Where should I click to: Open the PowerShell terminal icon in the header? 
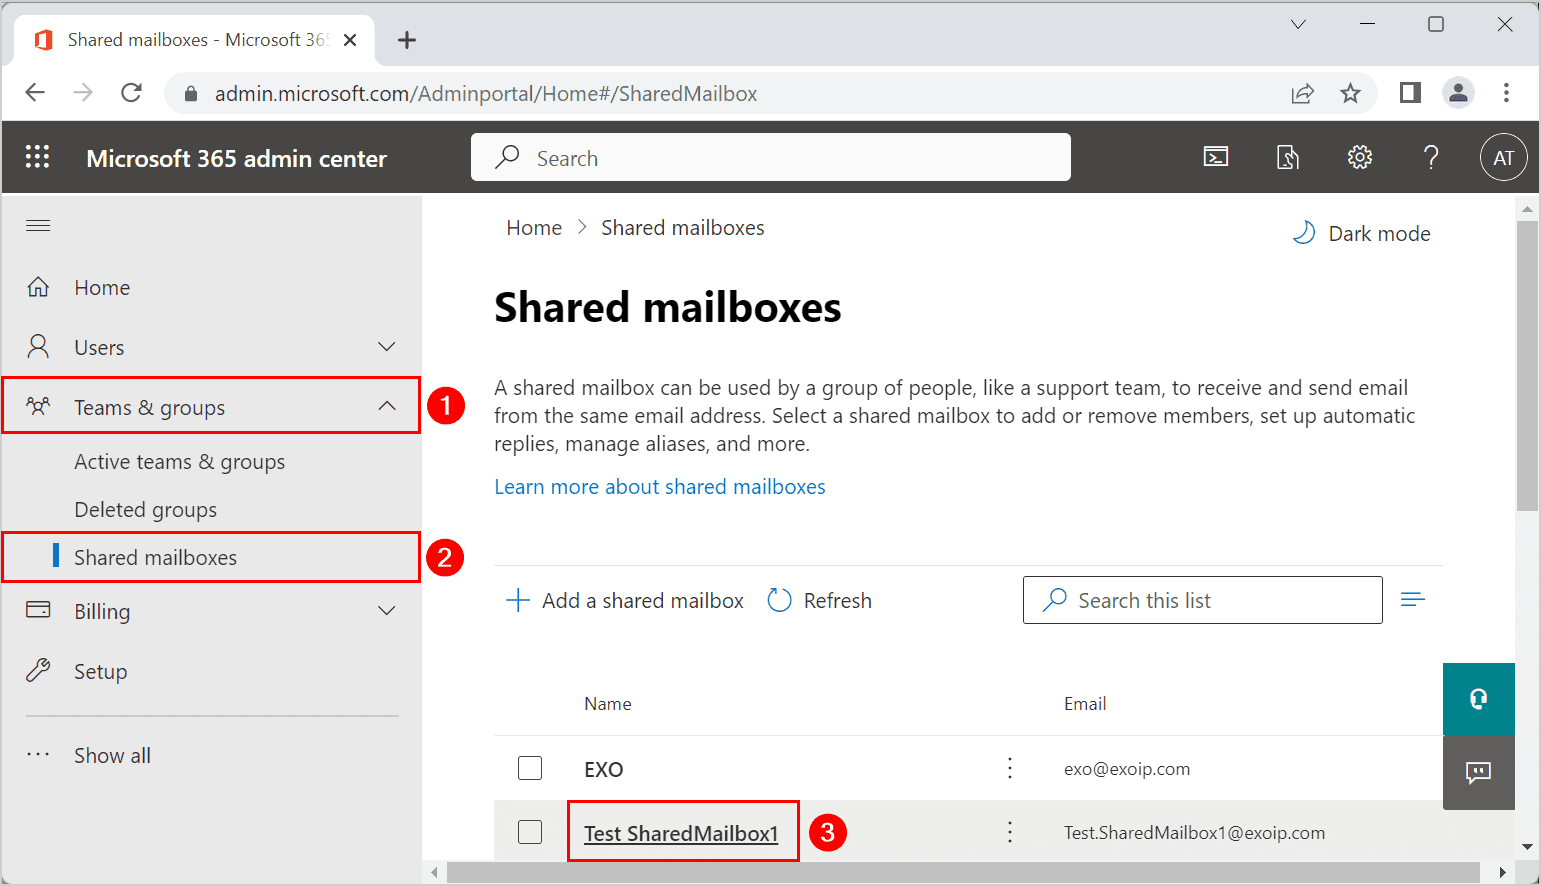tap(1215, 157)
